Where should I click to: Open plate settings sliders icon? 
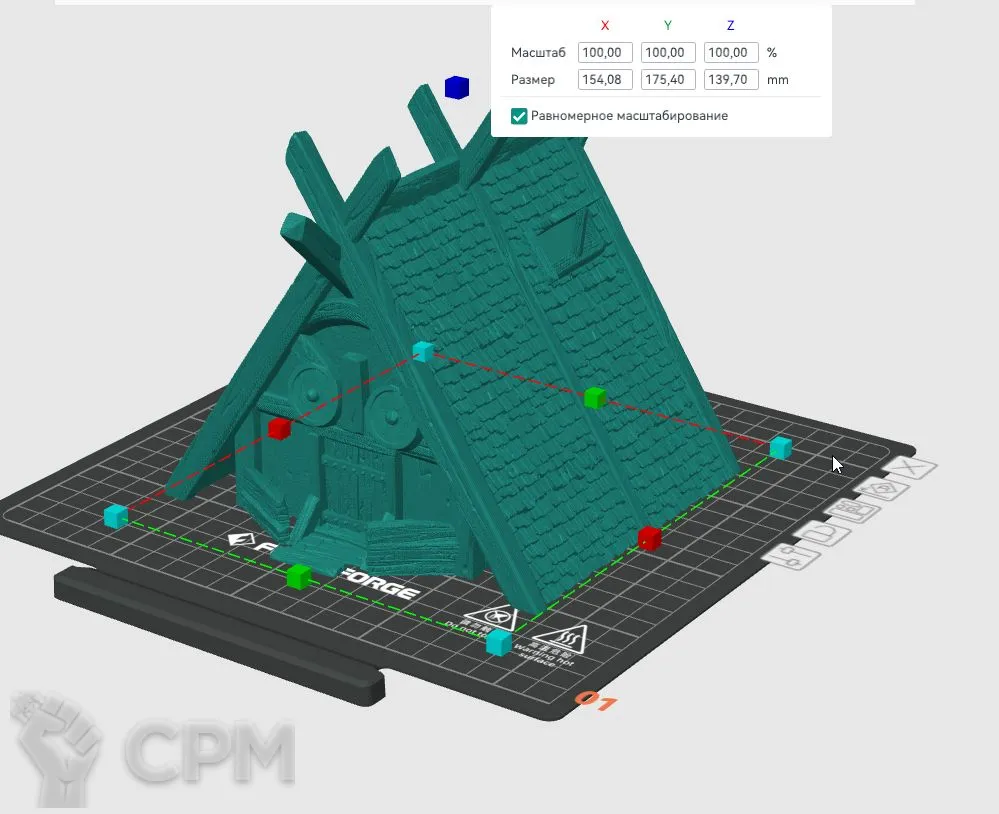[790, 557]
